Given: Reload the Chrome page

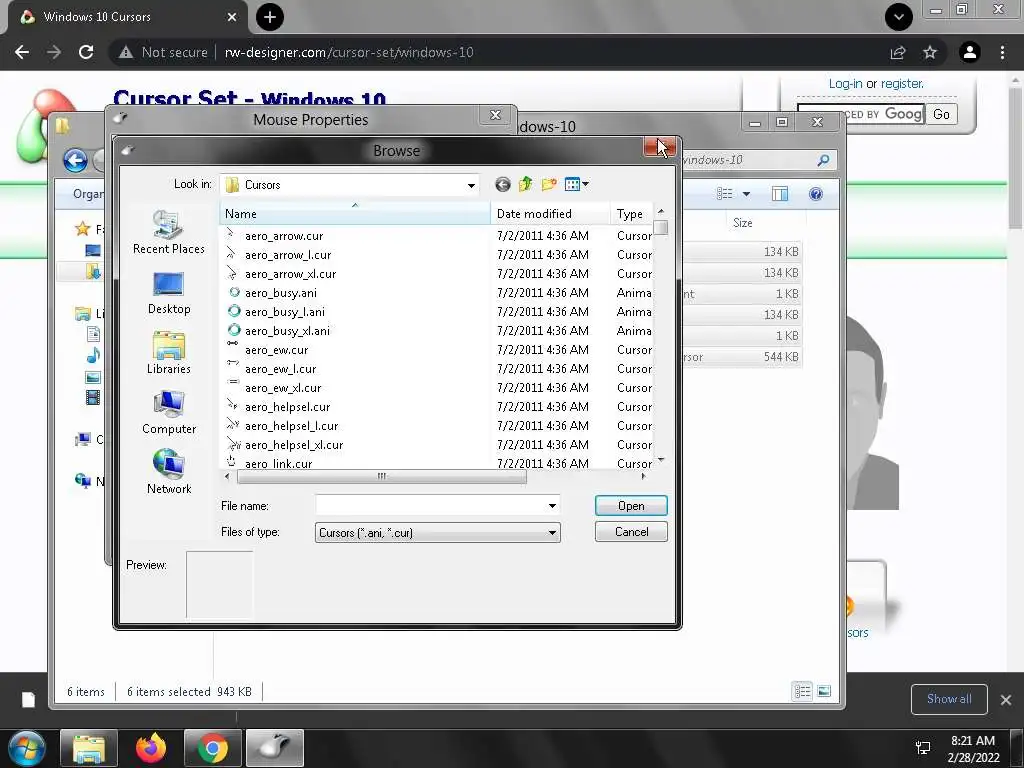Looking at the screenshot, I should [x=86, y=52].
